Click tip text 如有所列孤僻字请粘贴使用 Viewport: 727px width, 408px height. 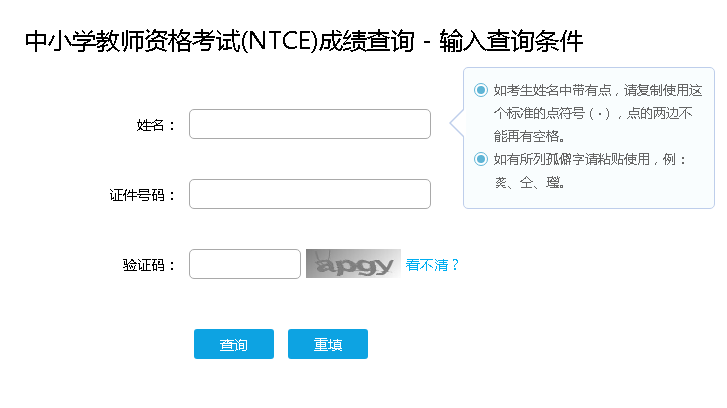click(x=572, y=159)
